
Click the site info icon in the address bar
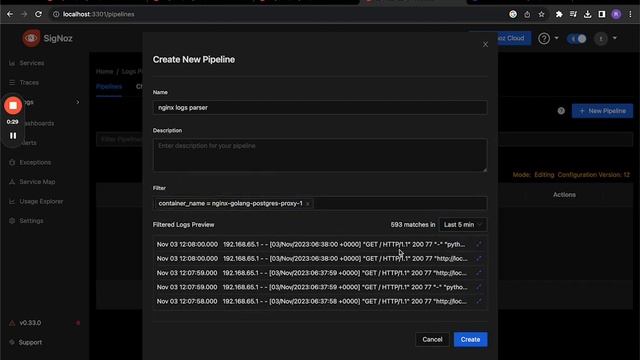click(x=56, y=14)
